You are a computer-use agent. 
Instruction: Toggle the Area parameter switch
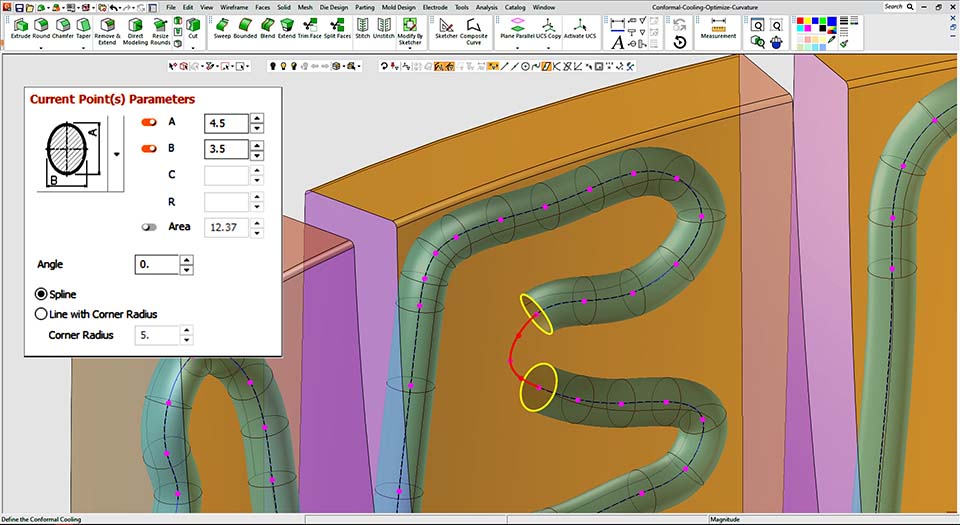(150, 227)
